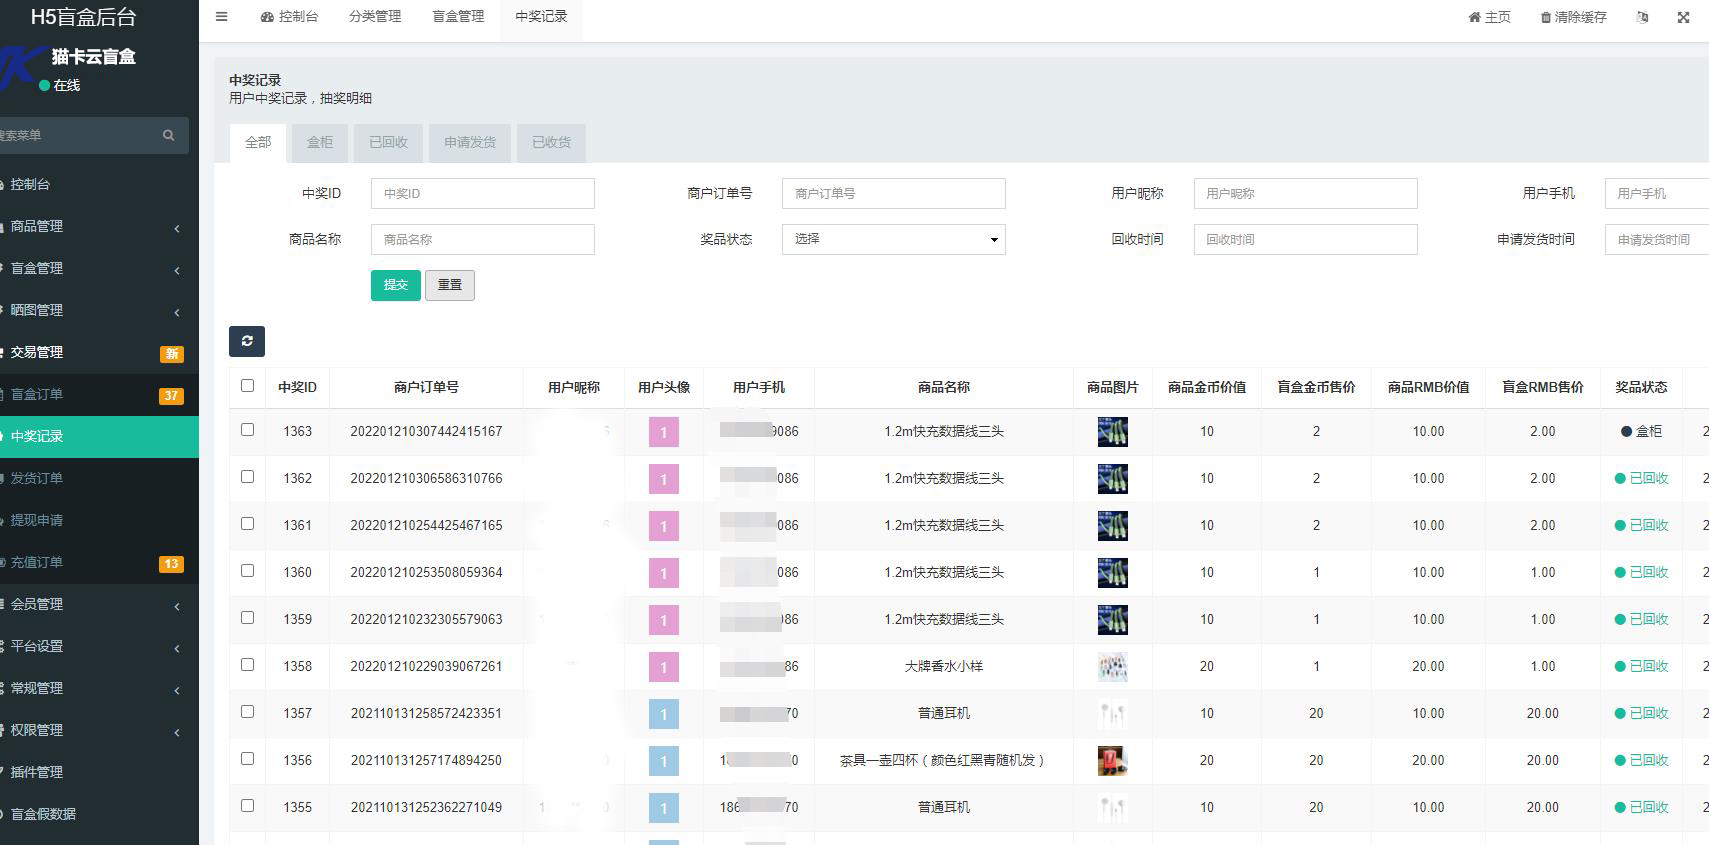Screen dimensions: 1709x845
Task: Focus the 商户订单号 input field
Action: (893, 193)
